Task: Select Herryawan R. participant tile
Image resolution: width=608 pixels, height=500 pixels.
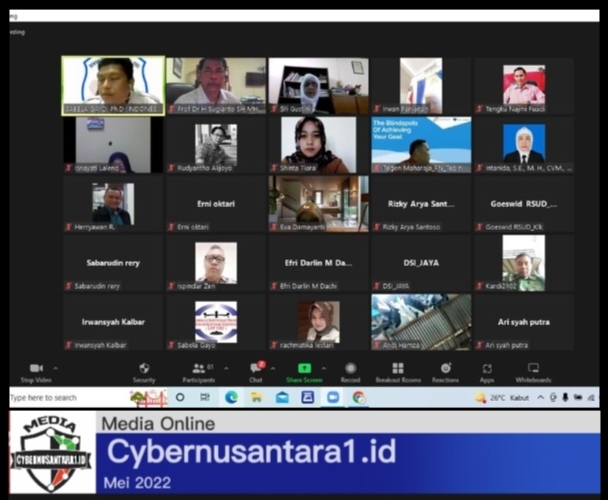Action: coord(113,204)
